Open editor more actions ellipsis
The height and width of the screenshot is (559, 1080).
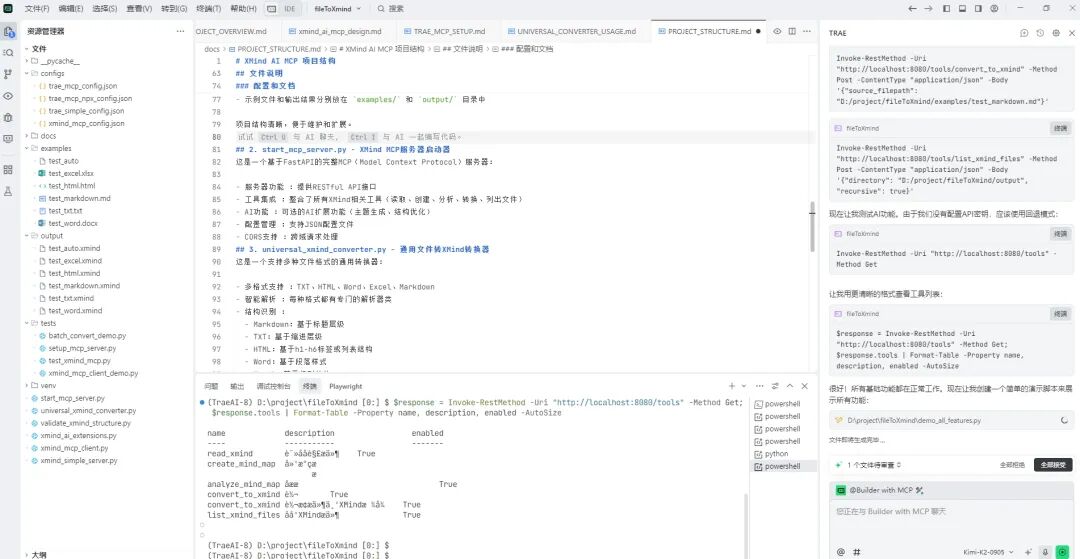807,31
